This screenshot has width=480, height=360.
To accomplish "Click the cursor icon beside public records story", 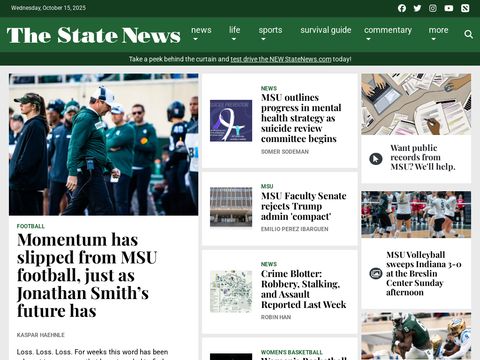I will point(376,159).
